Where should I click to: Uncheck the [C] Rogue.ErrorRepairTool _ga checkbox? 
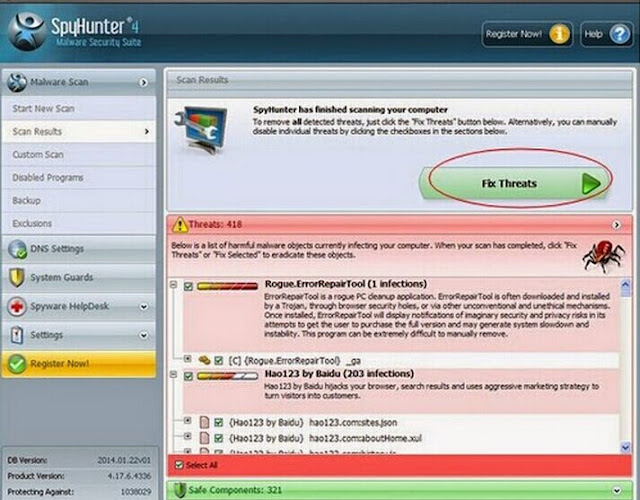pos(219,361)
